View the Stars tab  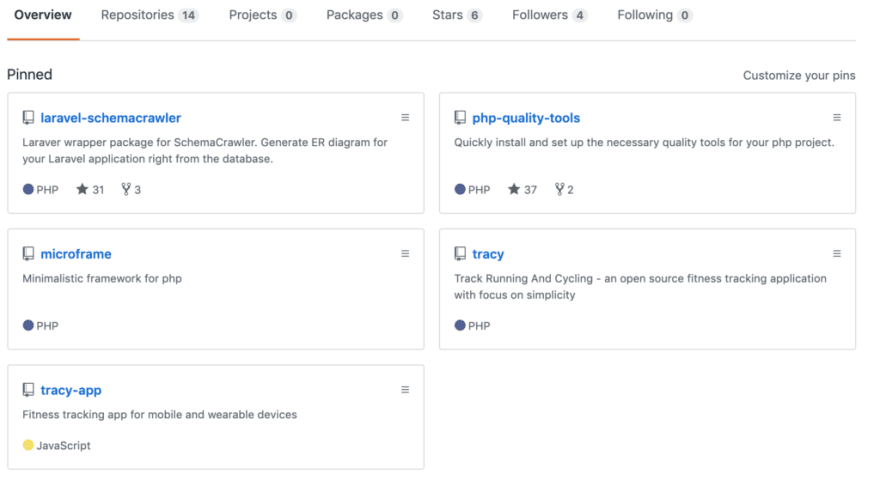click(457, 15)
